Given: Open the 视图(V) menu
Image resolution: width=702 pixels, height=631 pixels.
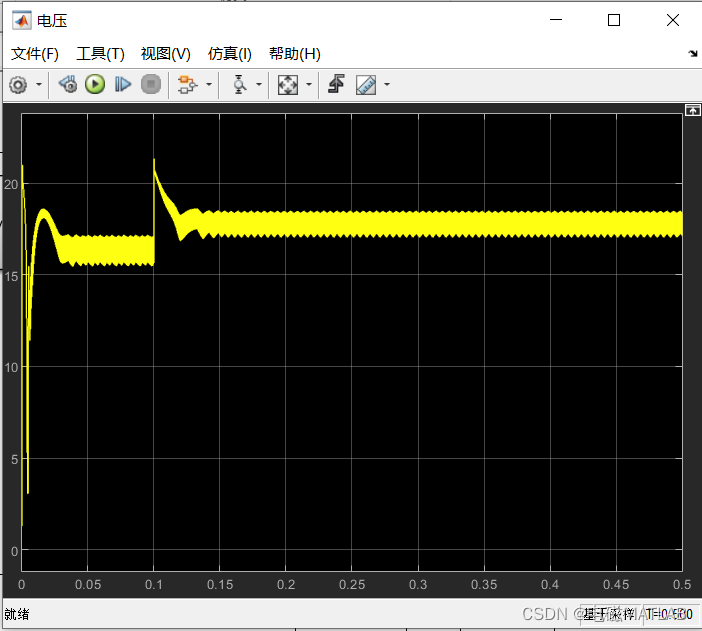Looking at the screenshot, I should pos(166,54).
